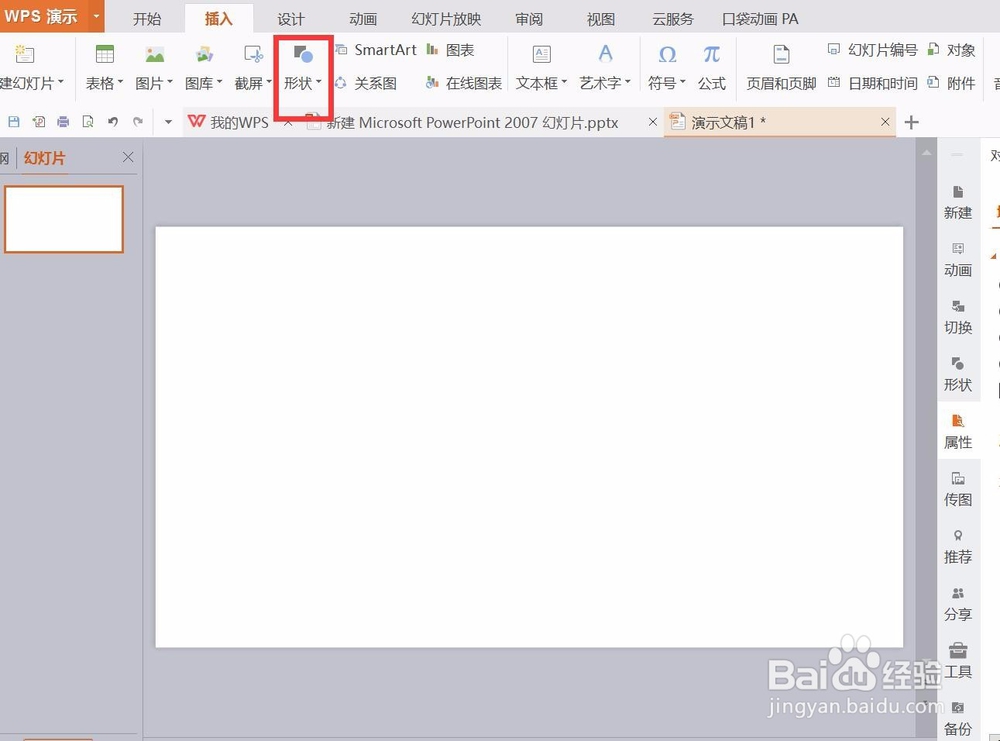This screenshot has width=1000, height=741.
Task: Close the 演示文稿1 document tab
Action: (885, 121)
